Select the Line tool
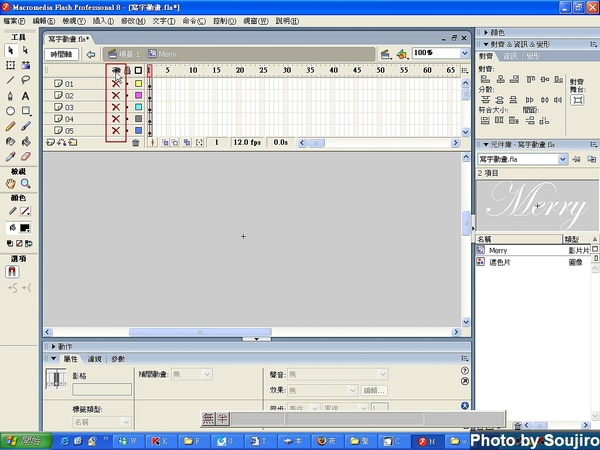Viewport: 600px width, 450px height. click(11, 80)
